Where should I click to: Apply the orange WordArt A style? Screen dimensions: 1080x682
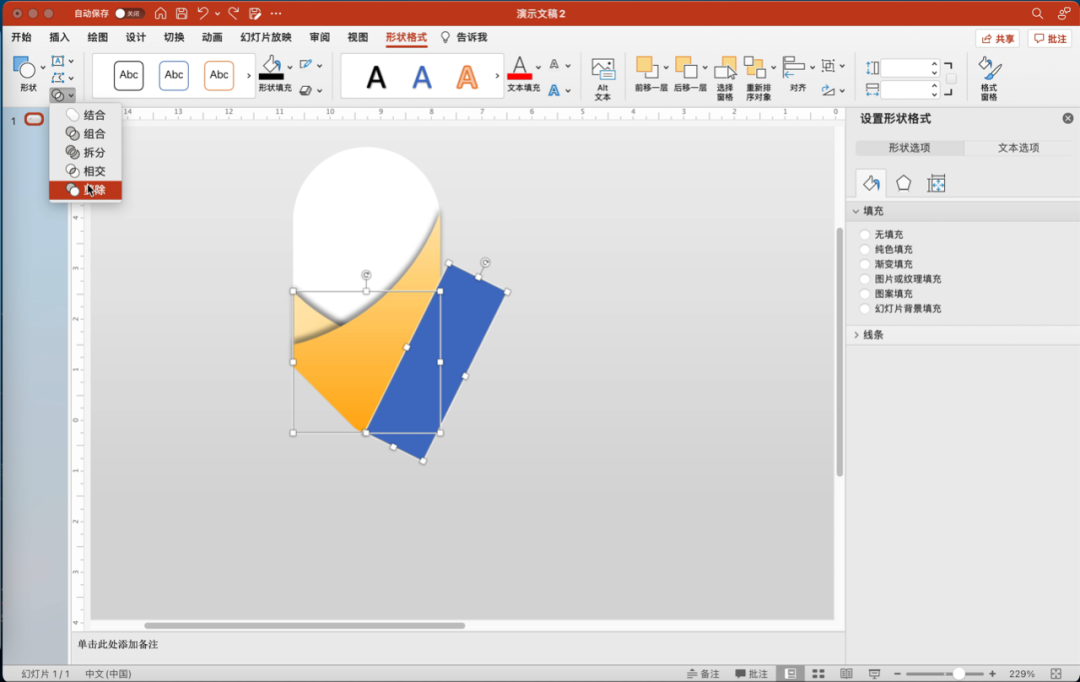466,76
